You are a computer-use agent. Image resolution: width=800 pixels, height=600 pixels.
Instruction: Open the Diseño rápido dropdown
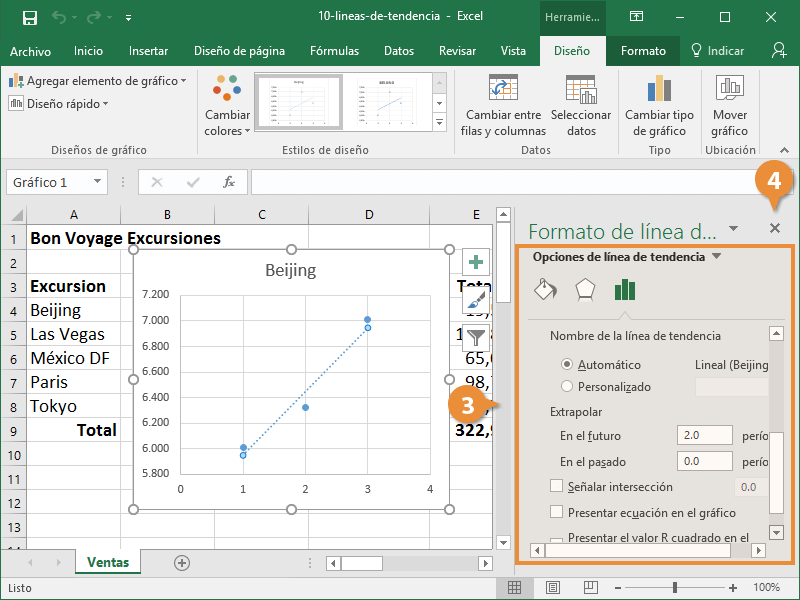click(59, 103)
